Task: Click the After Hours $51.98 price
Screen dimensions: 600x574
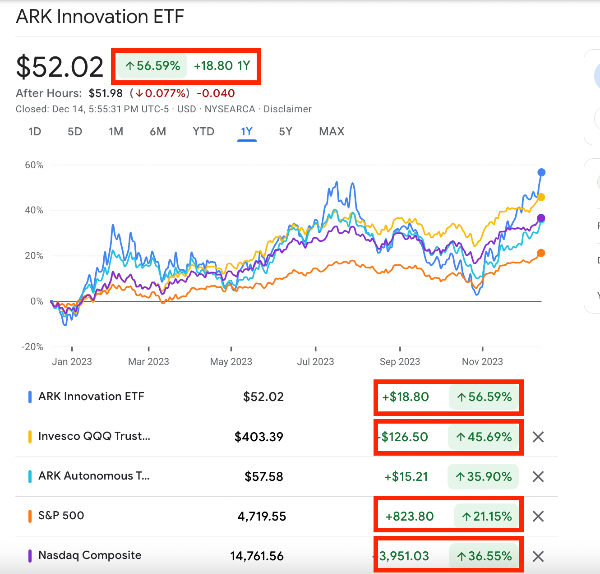Action: point(105,93)
